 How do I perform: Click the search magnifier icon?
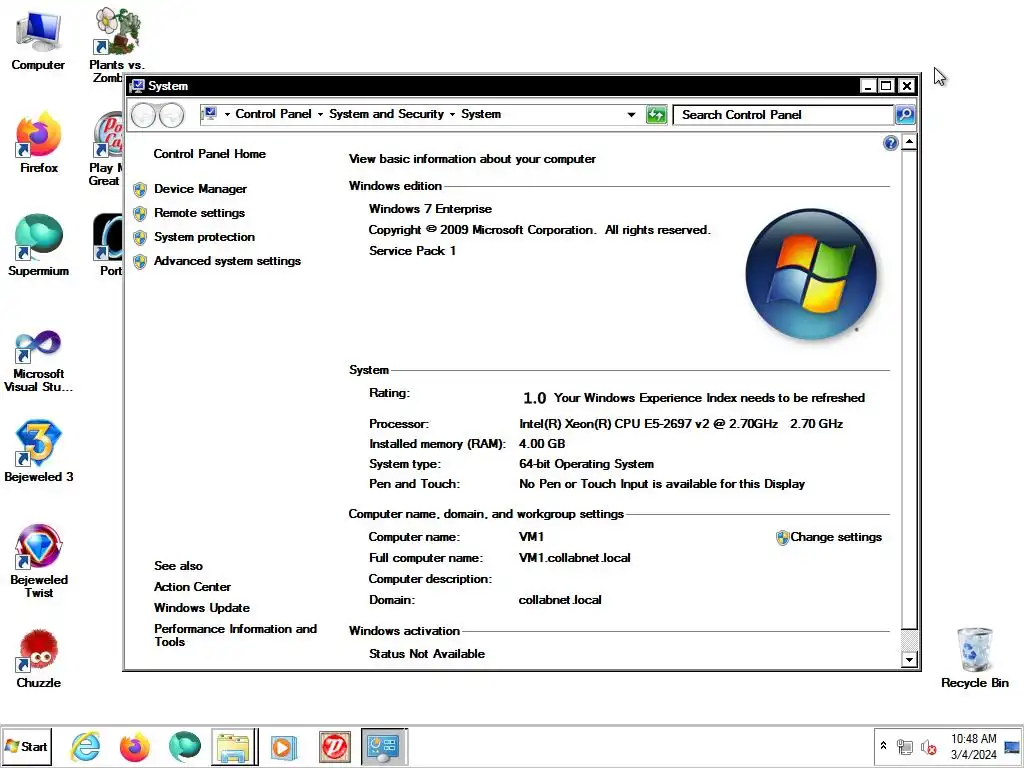coord(904,115)
